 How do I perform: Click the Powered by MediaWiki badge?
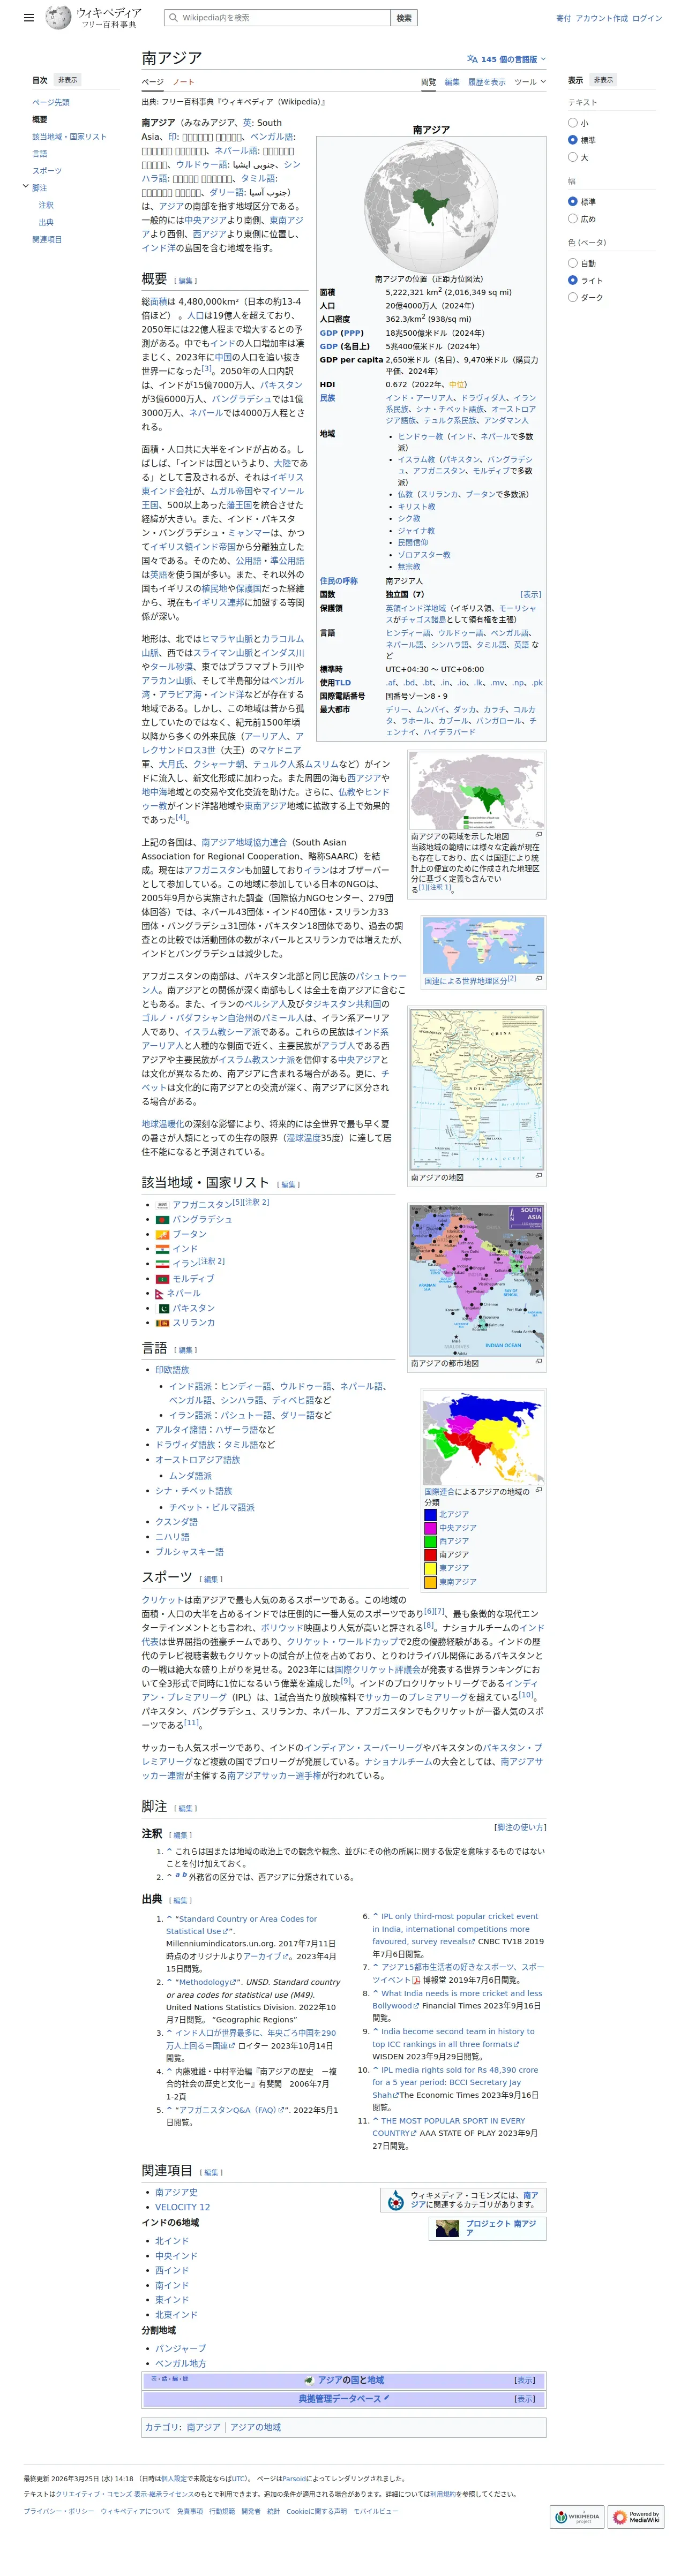click(637, 2517)
